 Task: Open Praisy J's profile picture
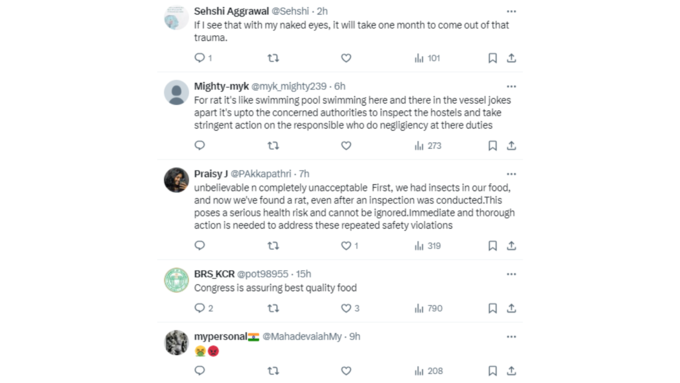click(x=176, y=180)
